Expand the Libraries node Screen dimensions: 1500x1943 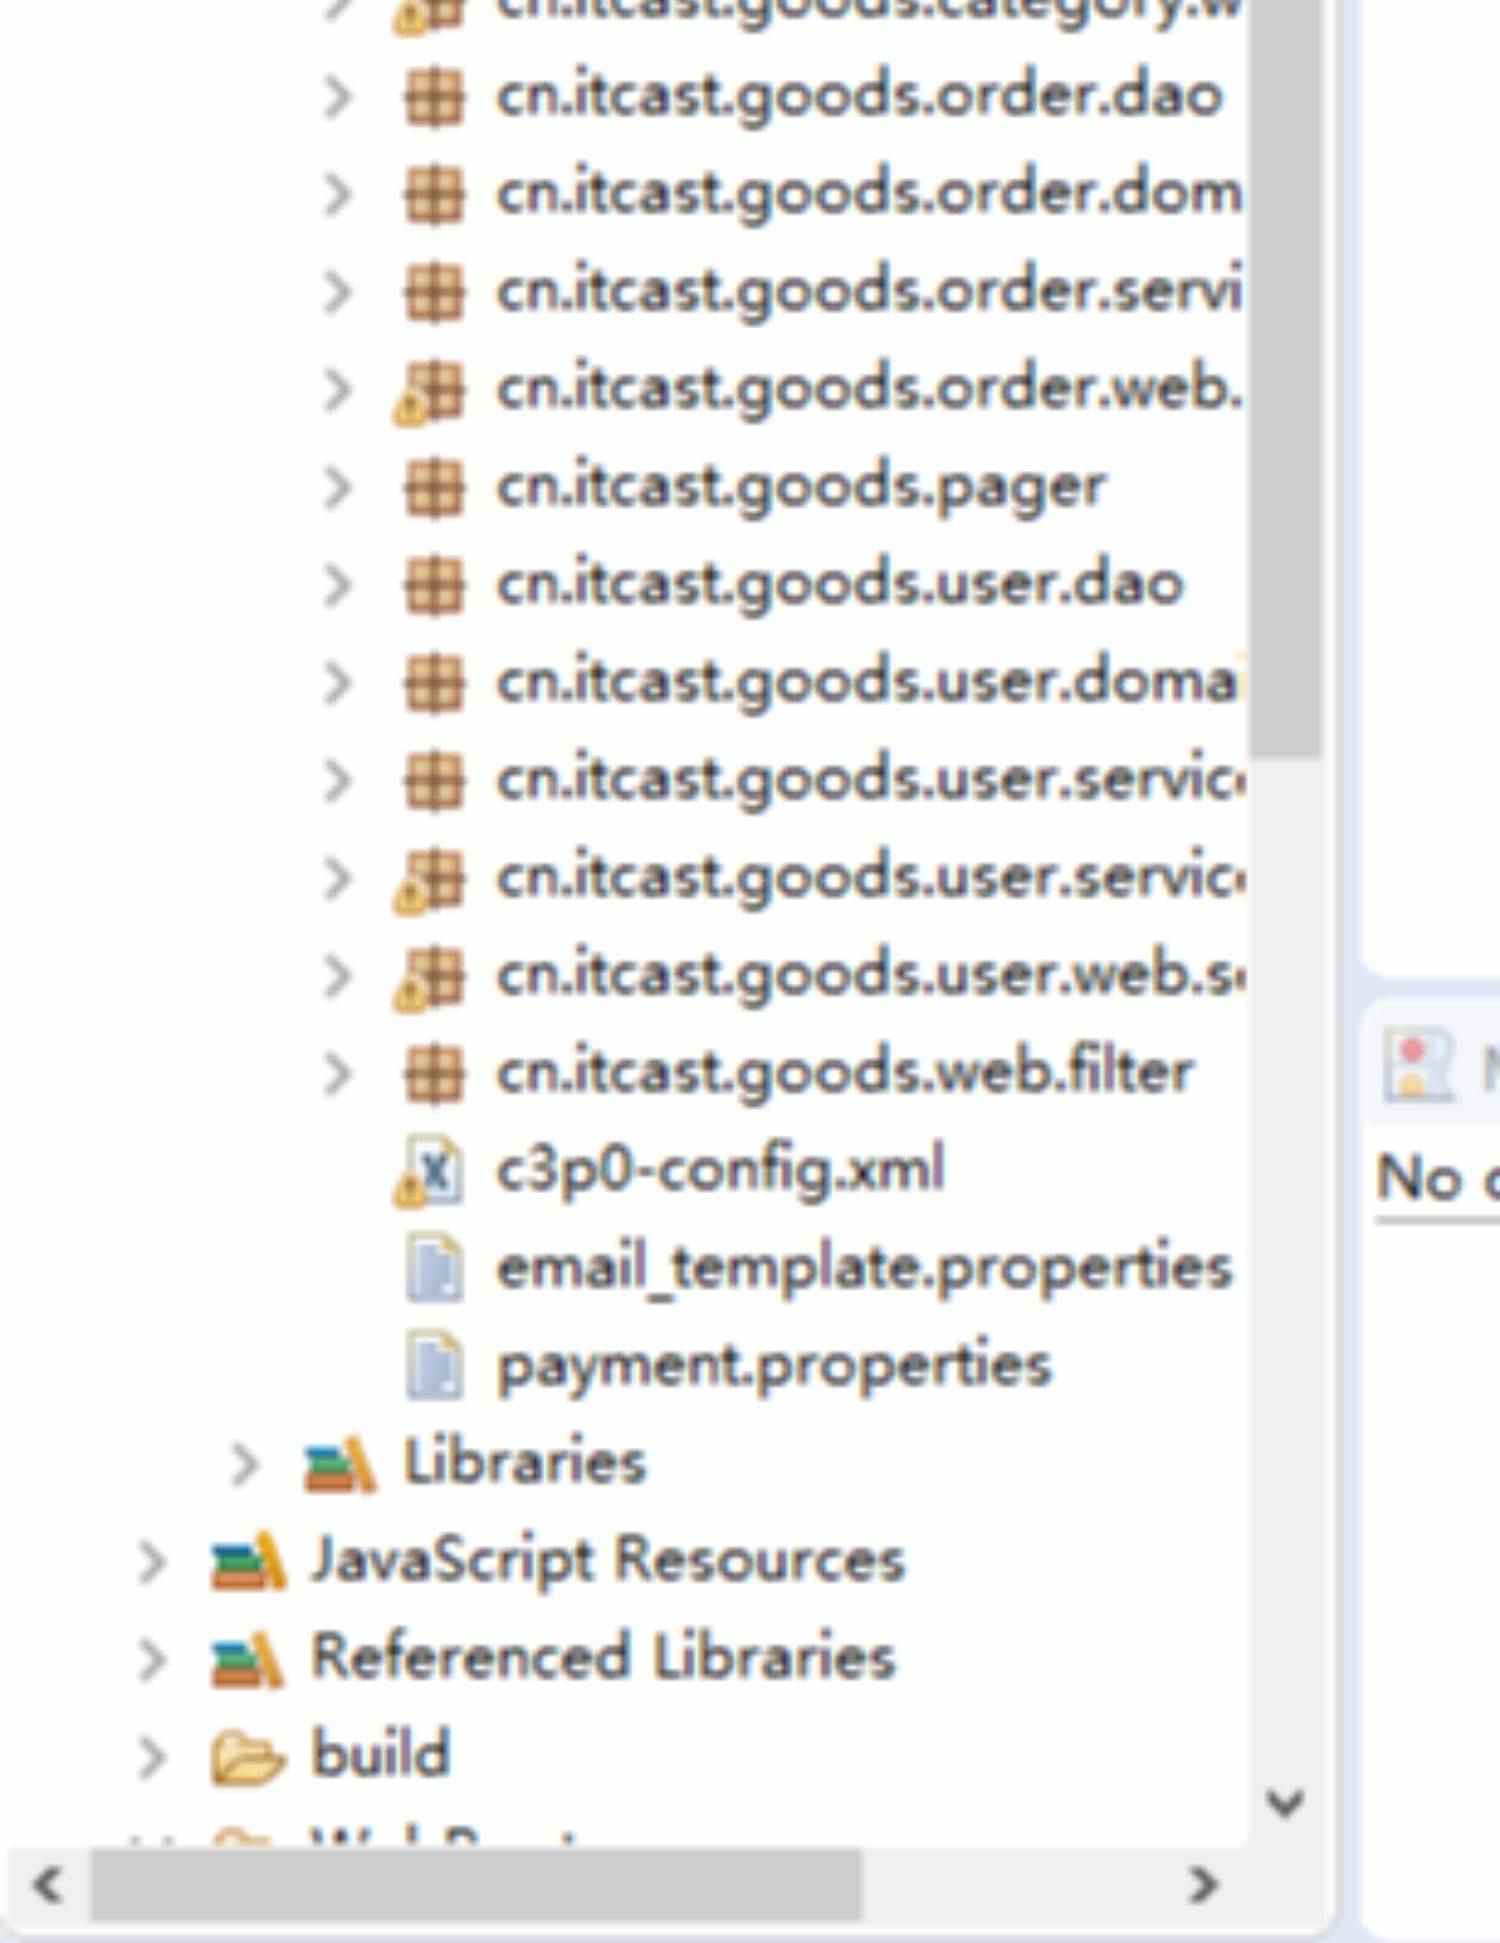click(x=244, y=1464)
